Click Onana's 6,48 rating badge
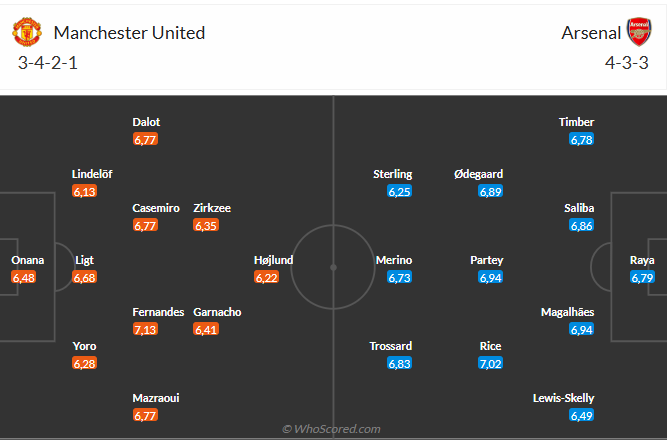 tap(24, 277)
